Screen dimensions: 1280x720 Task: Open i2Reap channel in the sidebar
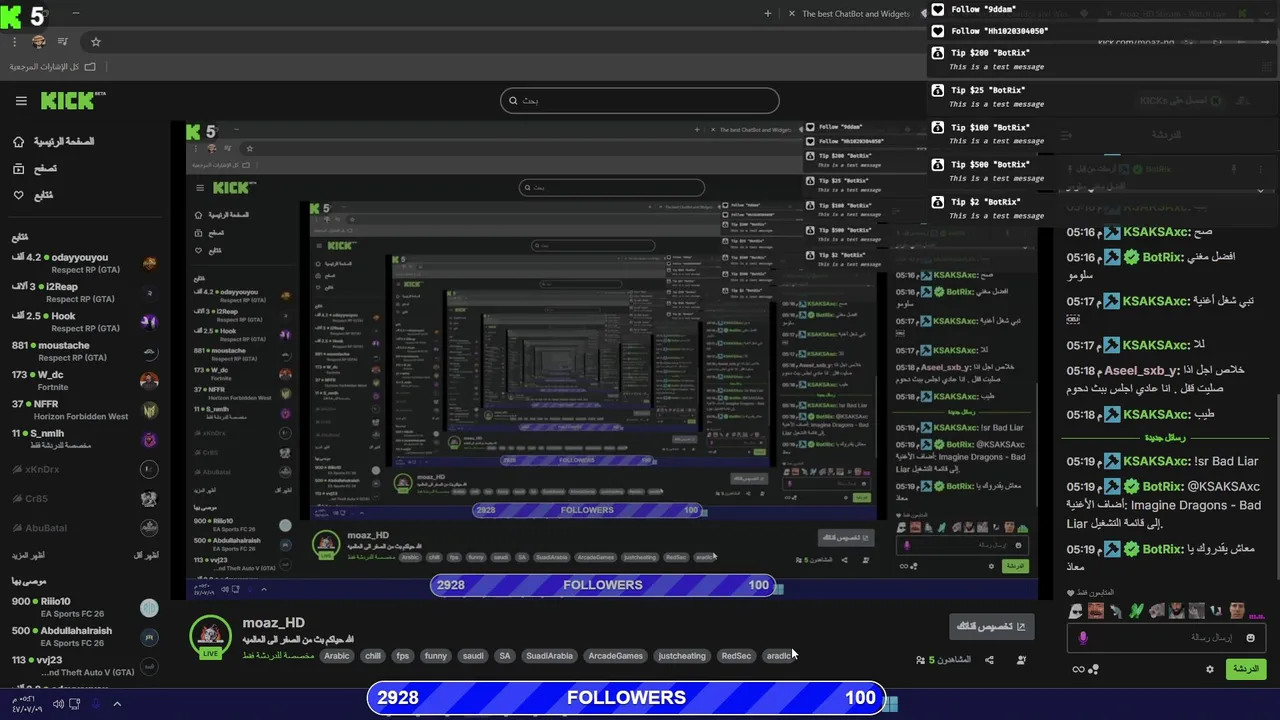(84, 292)
